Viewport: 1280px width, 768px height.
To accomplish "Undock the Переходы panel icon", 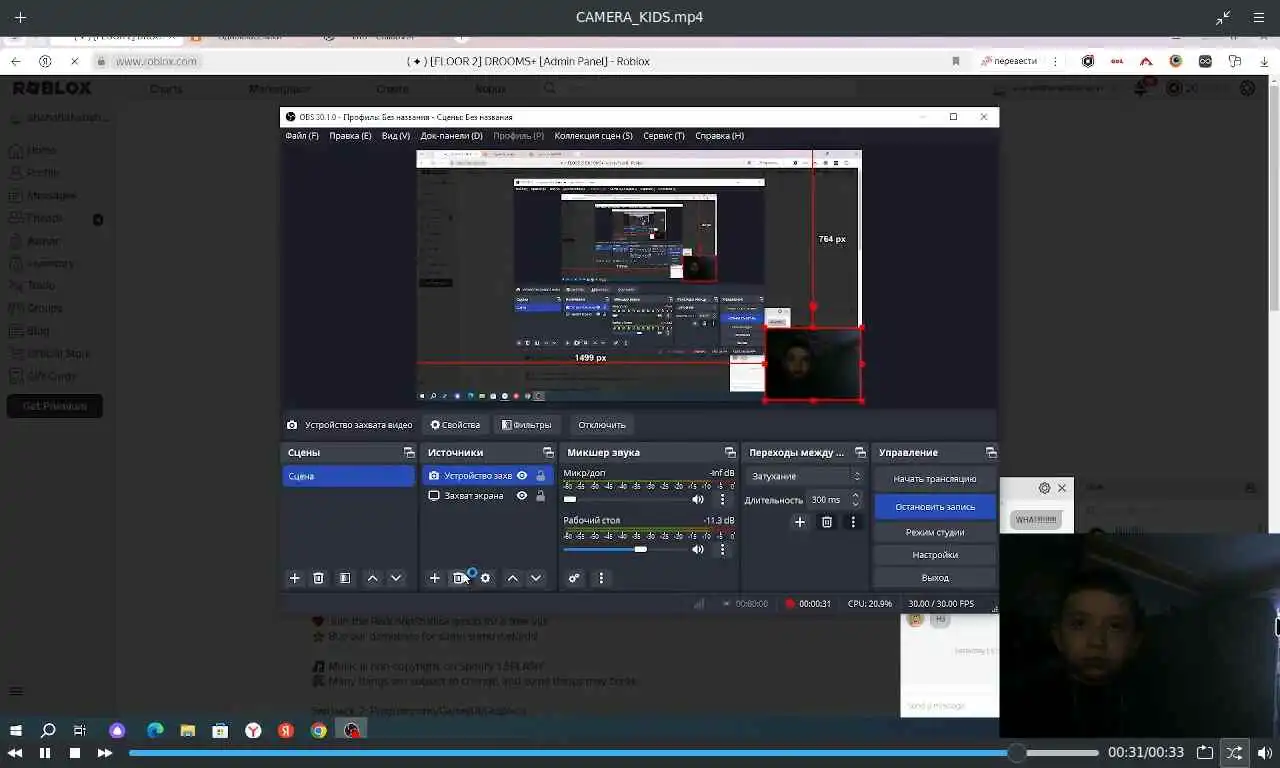I will click(x=860, y=453).
